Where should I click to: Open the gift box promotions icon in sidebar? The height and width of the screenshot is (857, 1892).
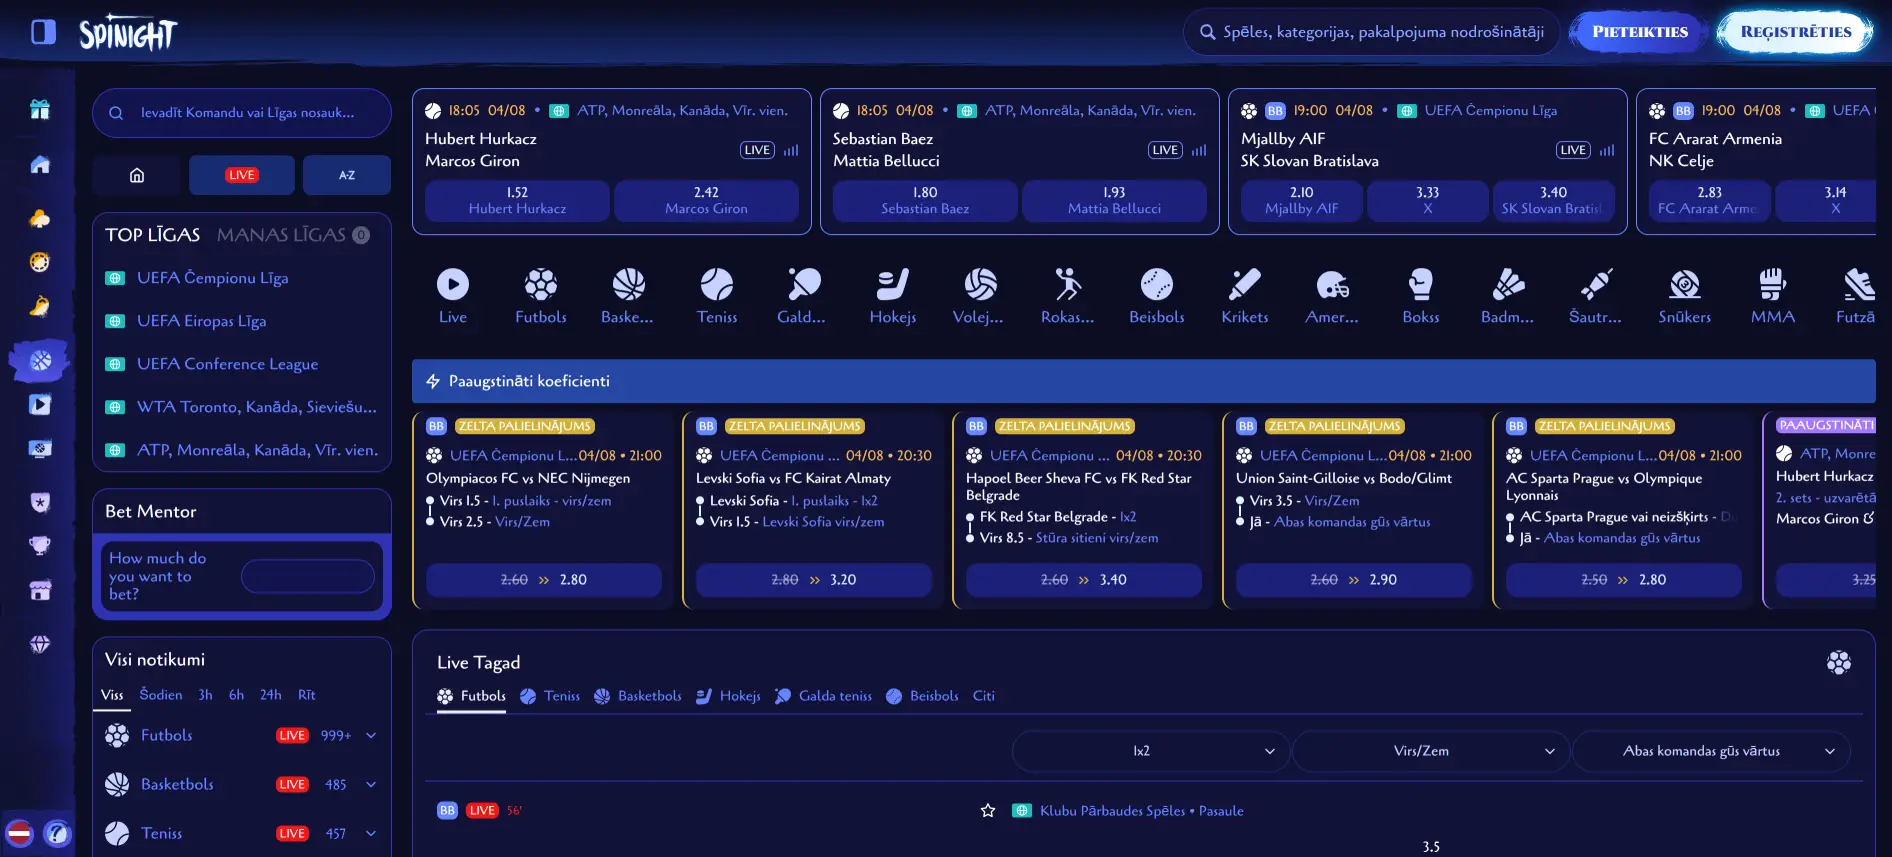[40, 109]
